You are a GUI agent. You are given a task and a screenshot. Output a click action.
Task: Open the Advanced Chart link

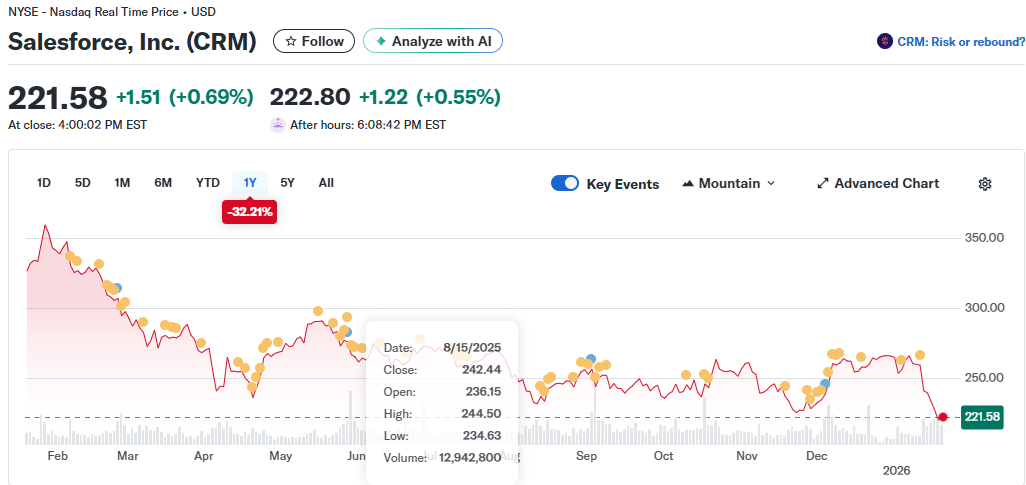pos(878,184)
